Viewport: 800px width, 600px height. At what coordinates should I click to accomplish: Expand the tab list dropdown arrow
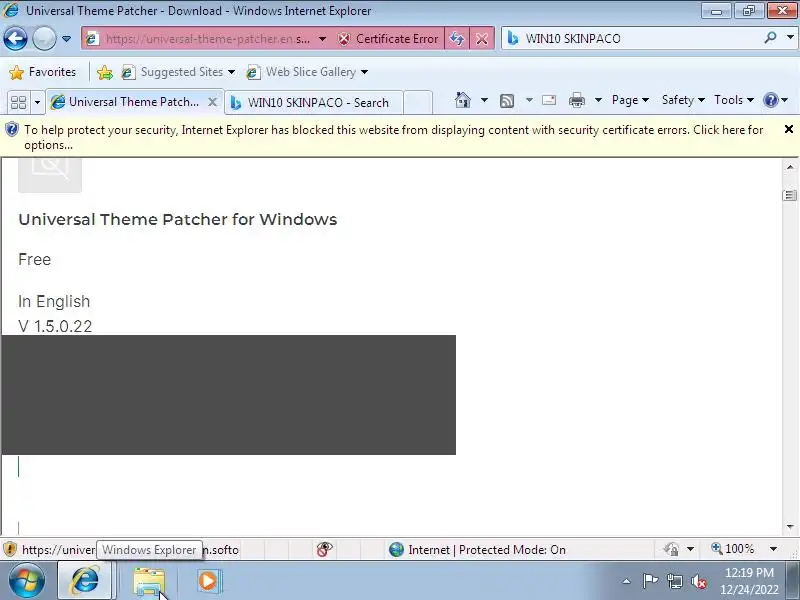coord(37,102)
